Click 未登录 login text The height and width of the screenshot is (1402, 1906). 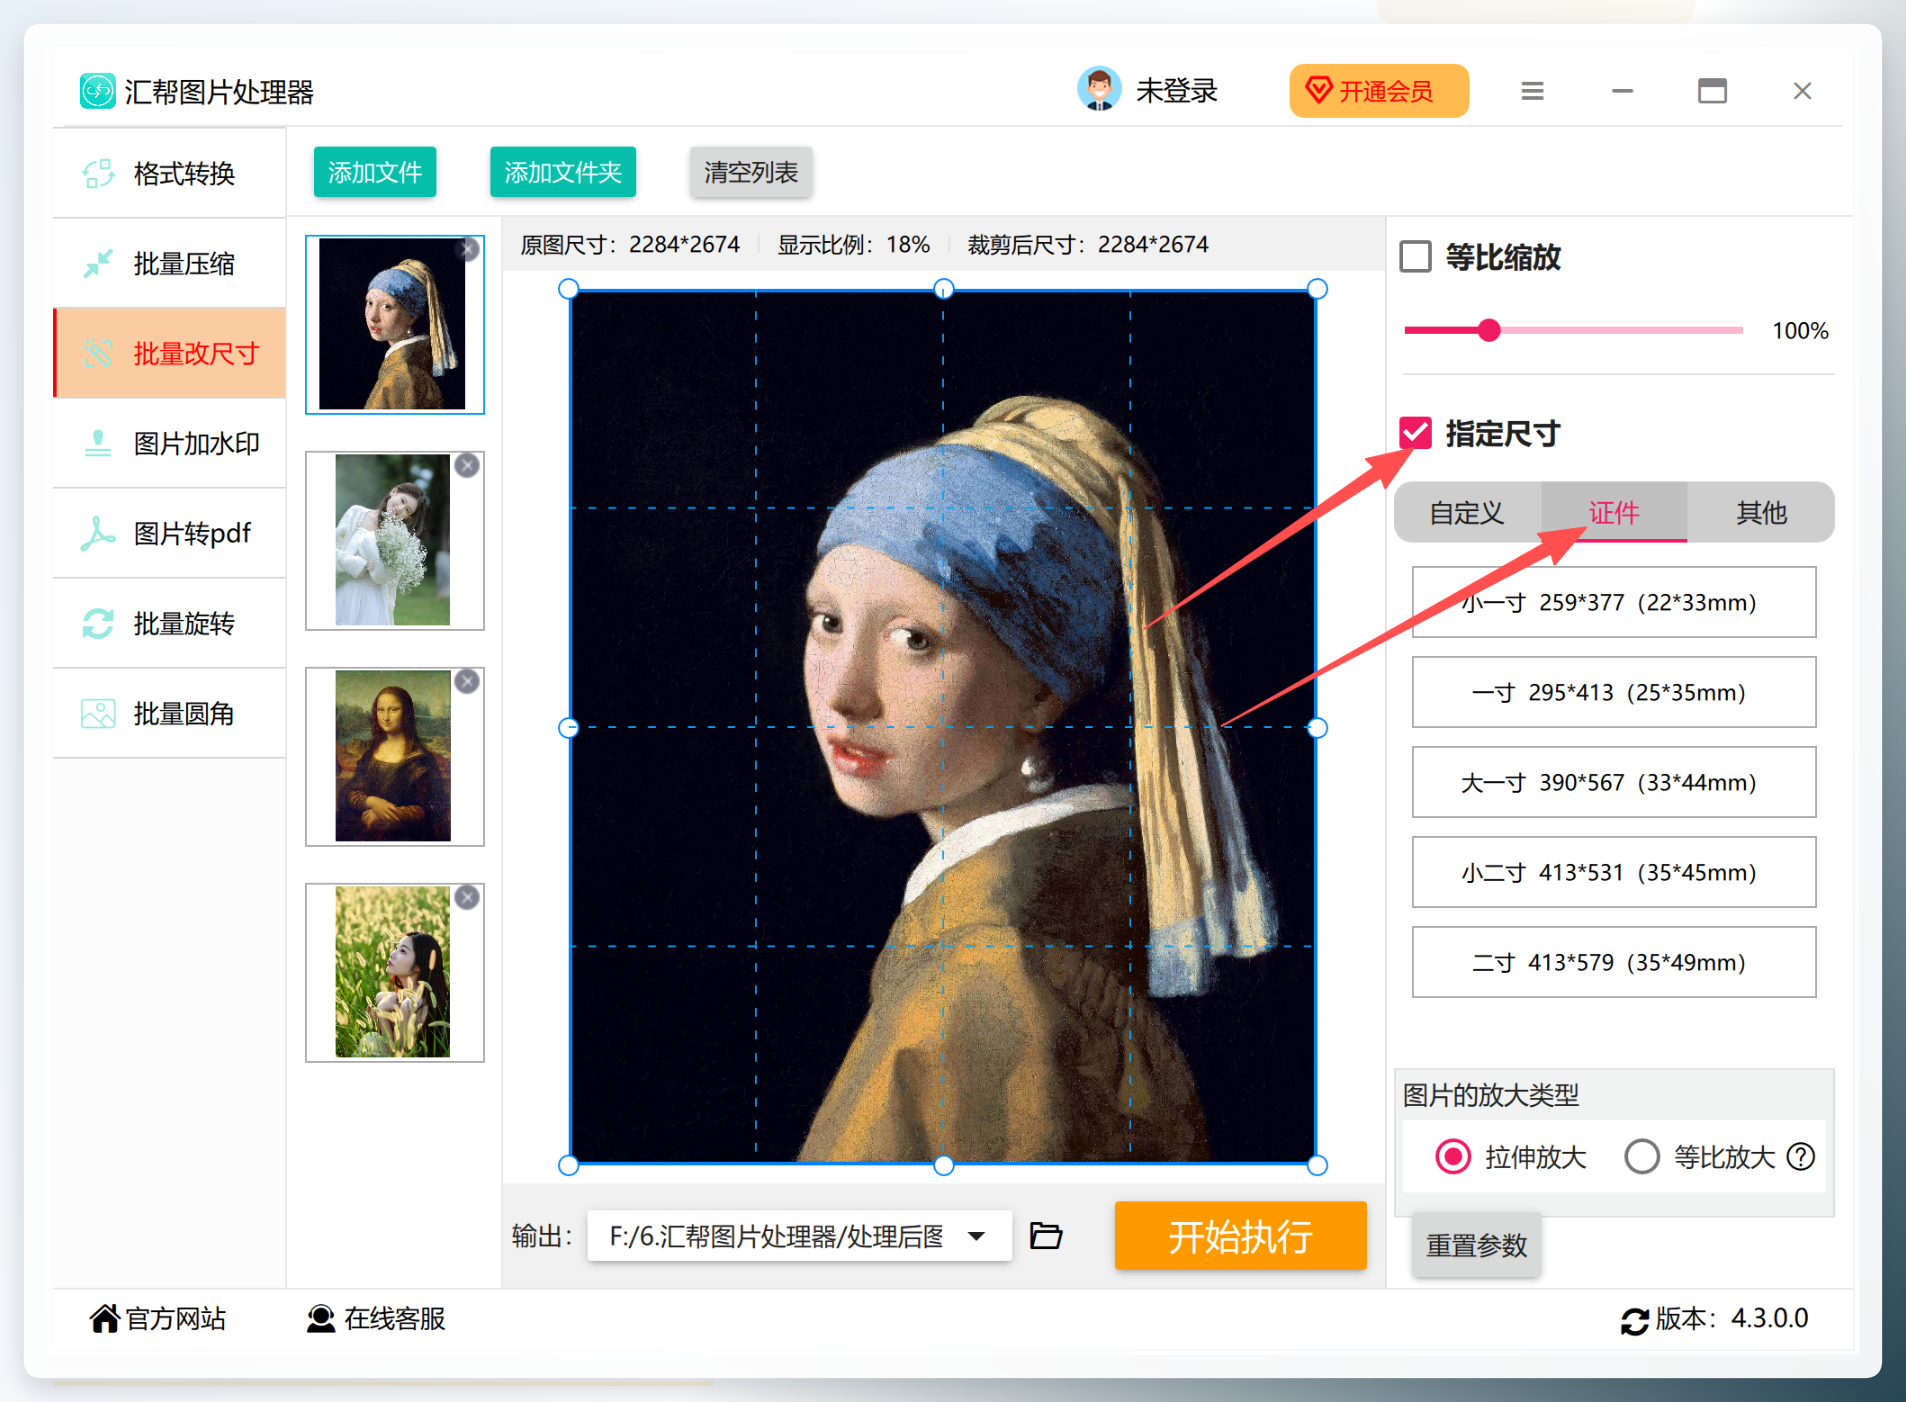tap(1176, 91)
